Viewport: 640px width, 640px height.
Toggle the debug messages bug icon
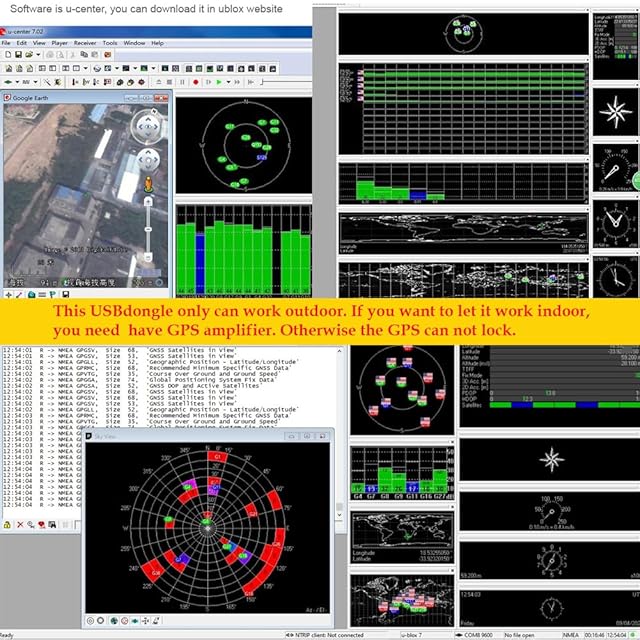(x=58, y=82)
